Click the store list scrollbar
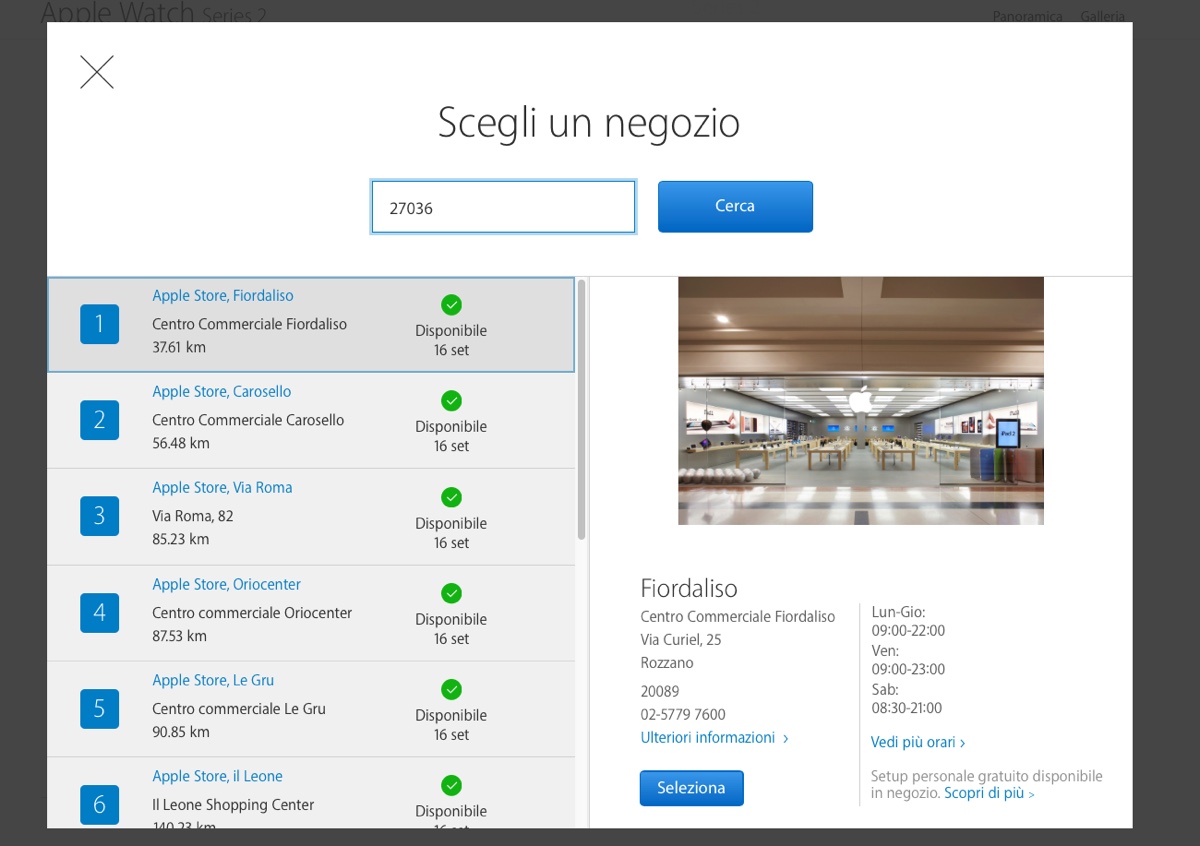1200x846 pixels. click(582, 410)
